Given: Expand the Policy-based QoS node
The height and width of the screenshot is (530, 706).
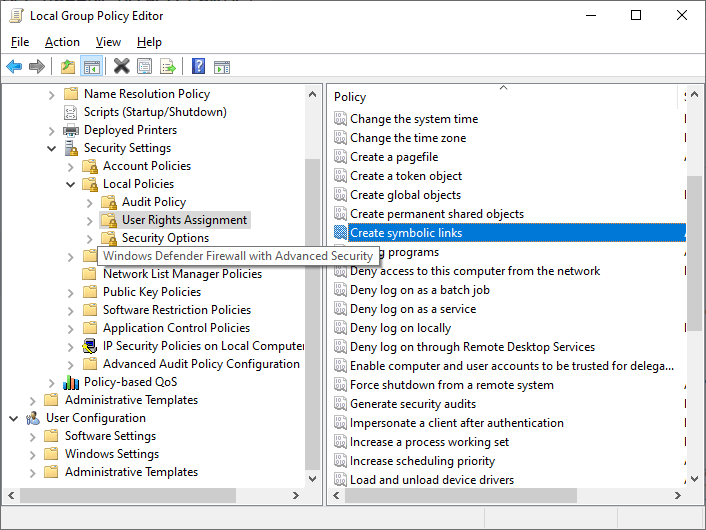Looking at the screenshot, I should (x=52, y=383).
